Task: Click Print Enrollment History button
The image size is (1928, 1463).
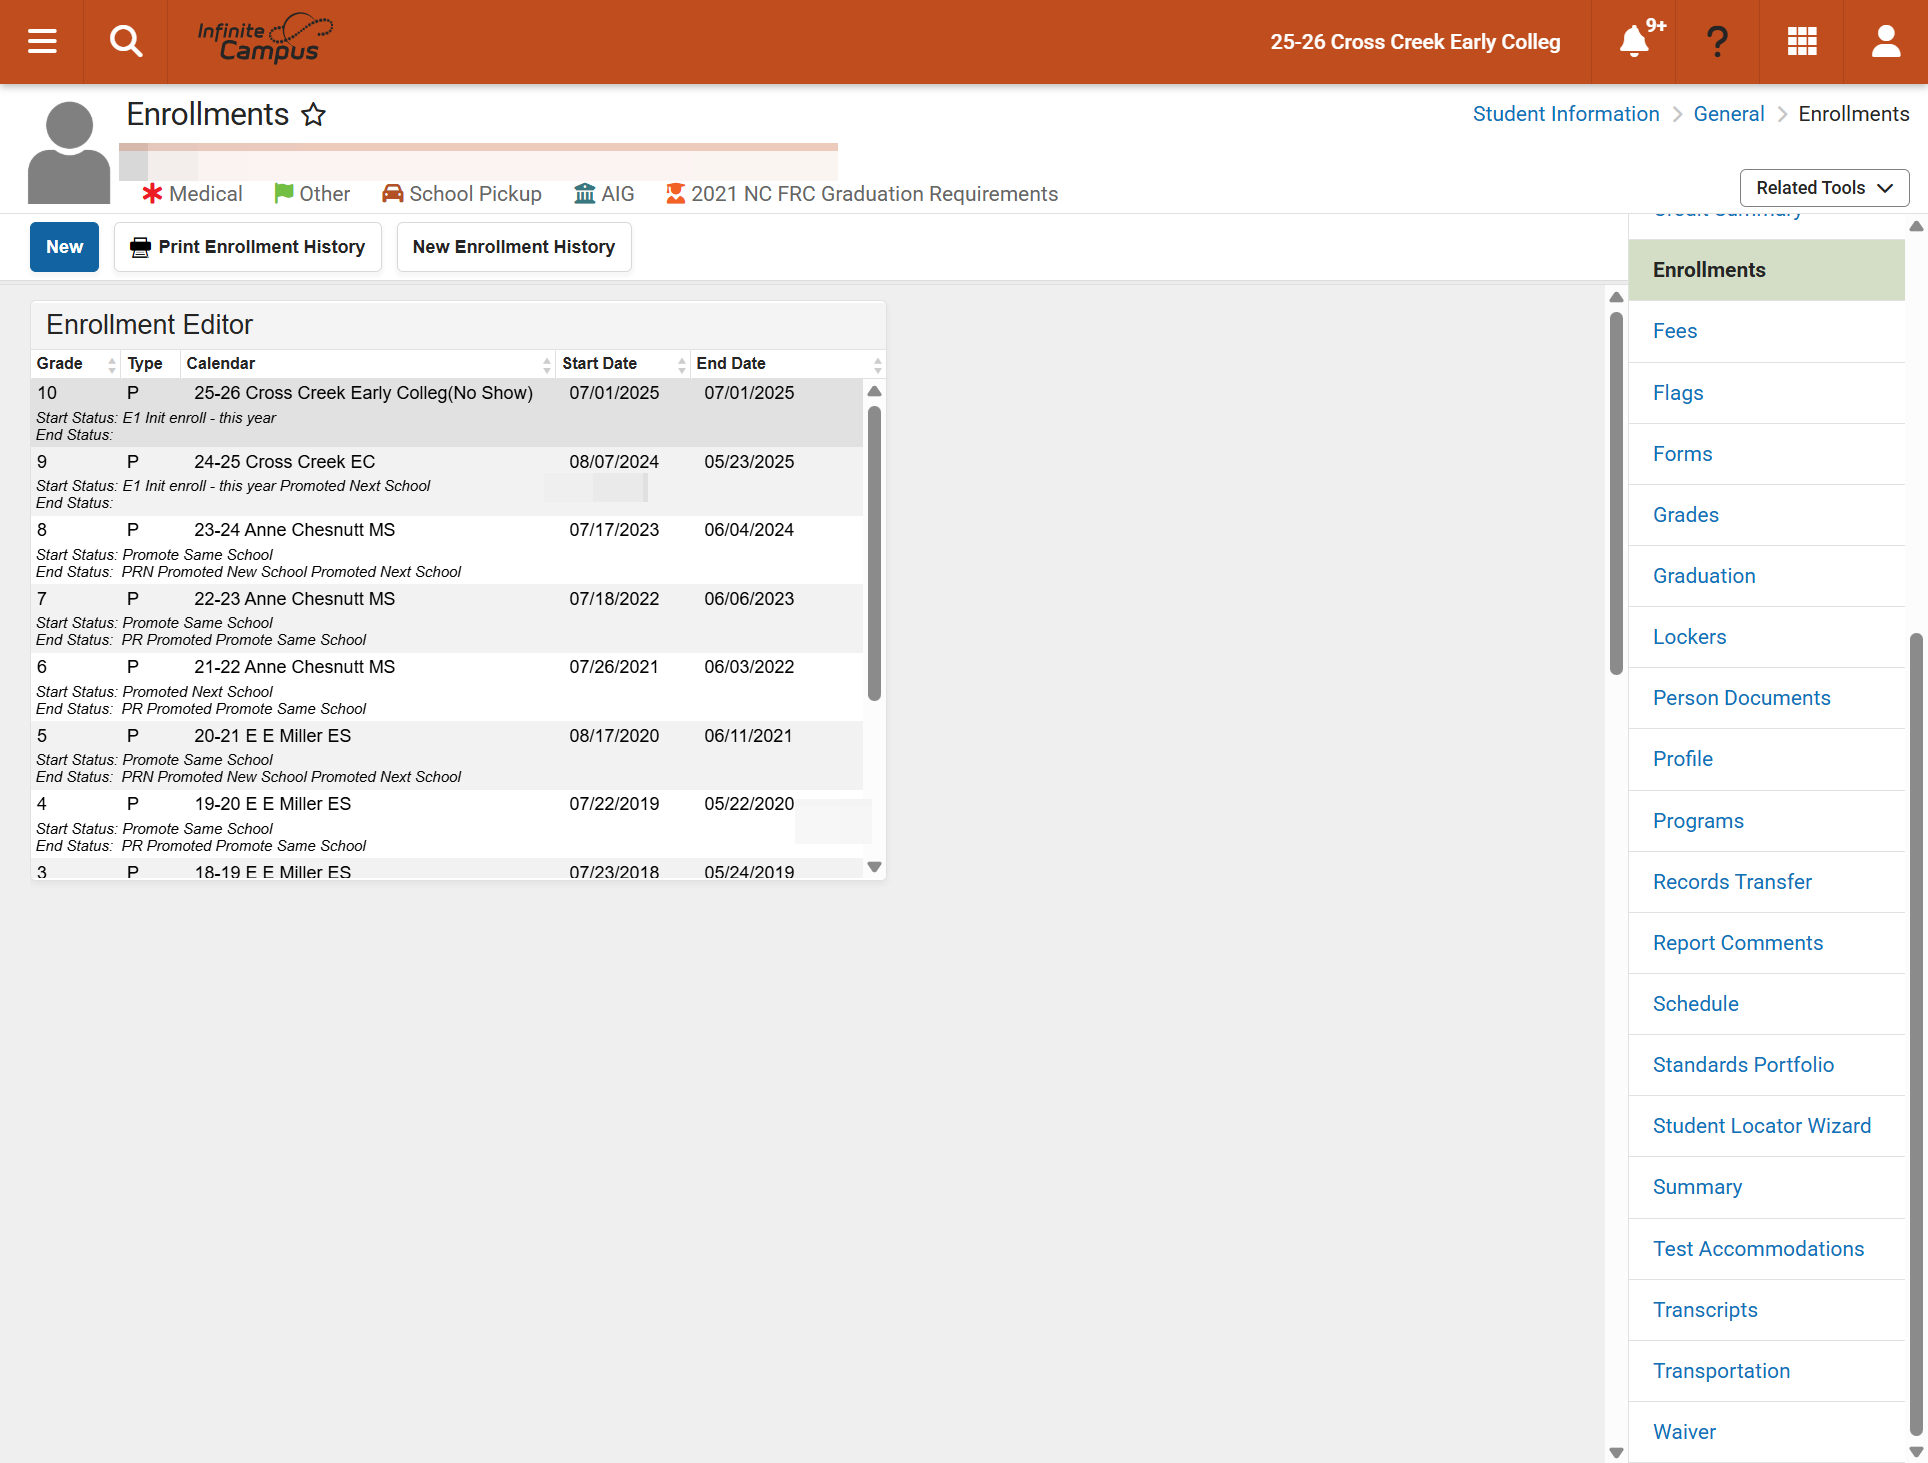Action: point(248,247)
